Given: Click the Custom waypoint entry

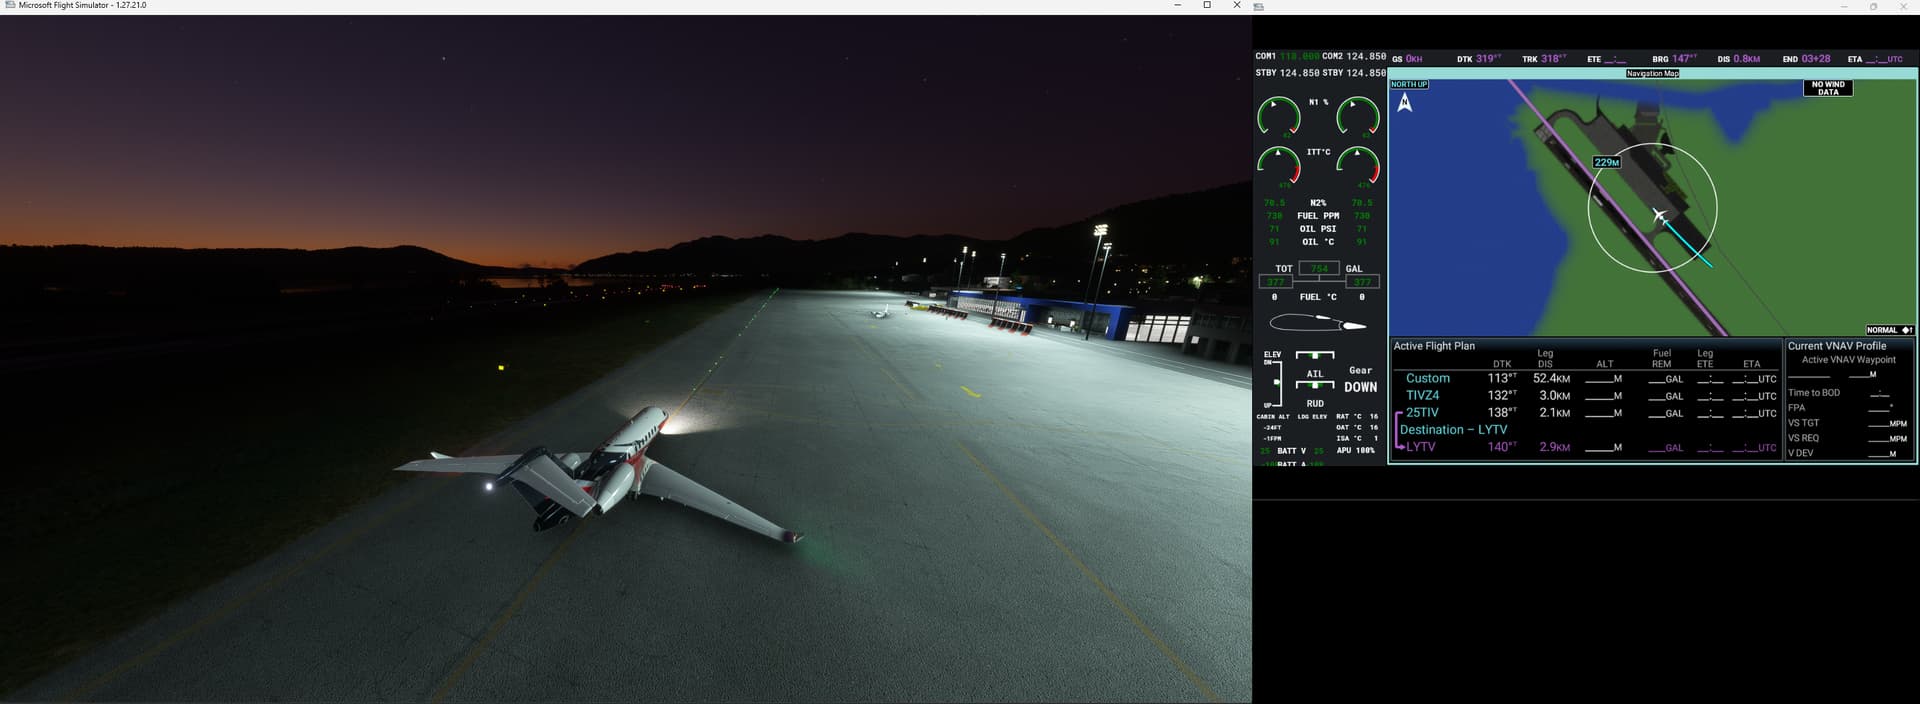Looking at the screenshot, I should pos(1427,379).
